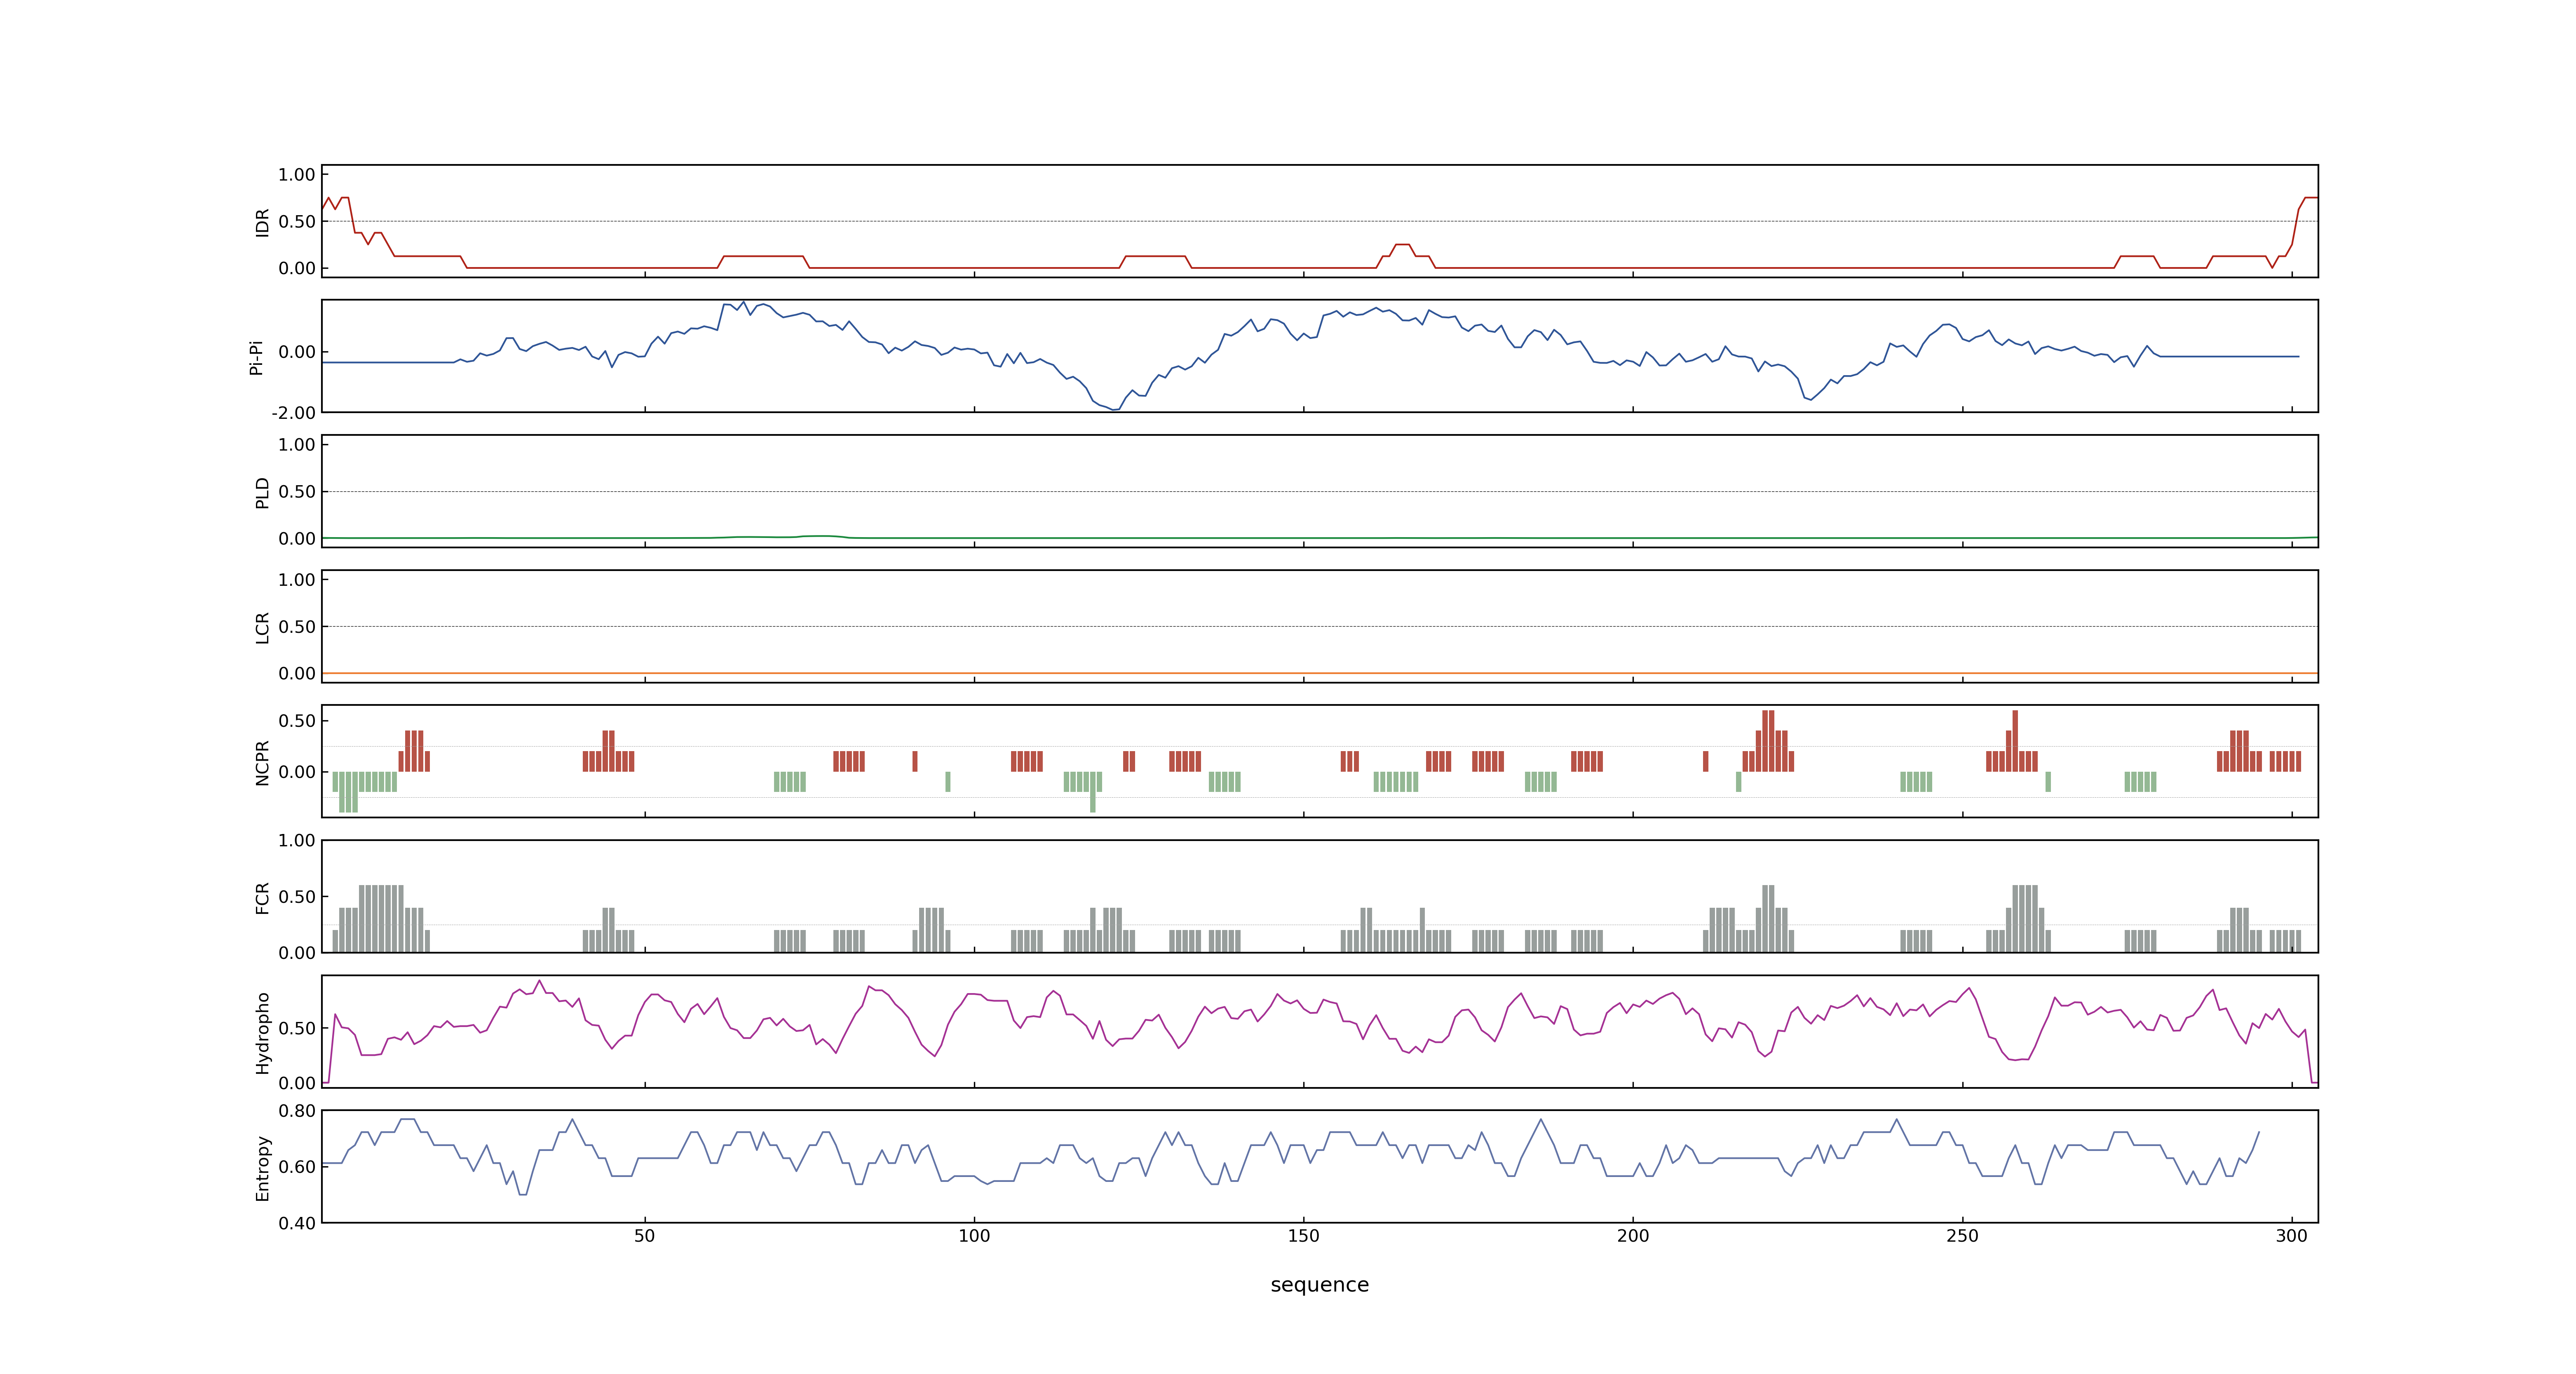Click the 0.80 tick on Entropy axis
2576x1374 pixels.
pos(297,1111)
